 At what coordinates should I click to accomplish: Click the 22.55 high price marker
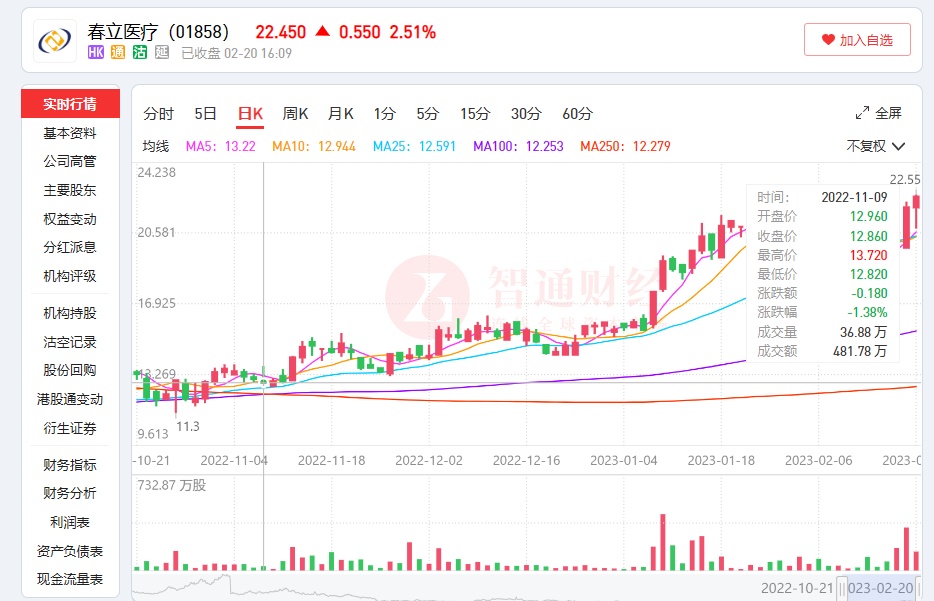coord(905,179)
